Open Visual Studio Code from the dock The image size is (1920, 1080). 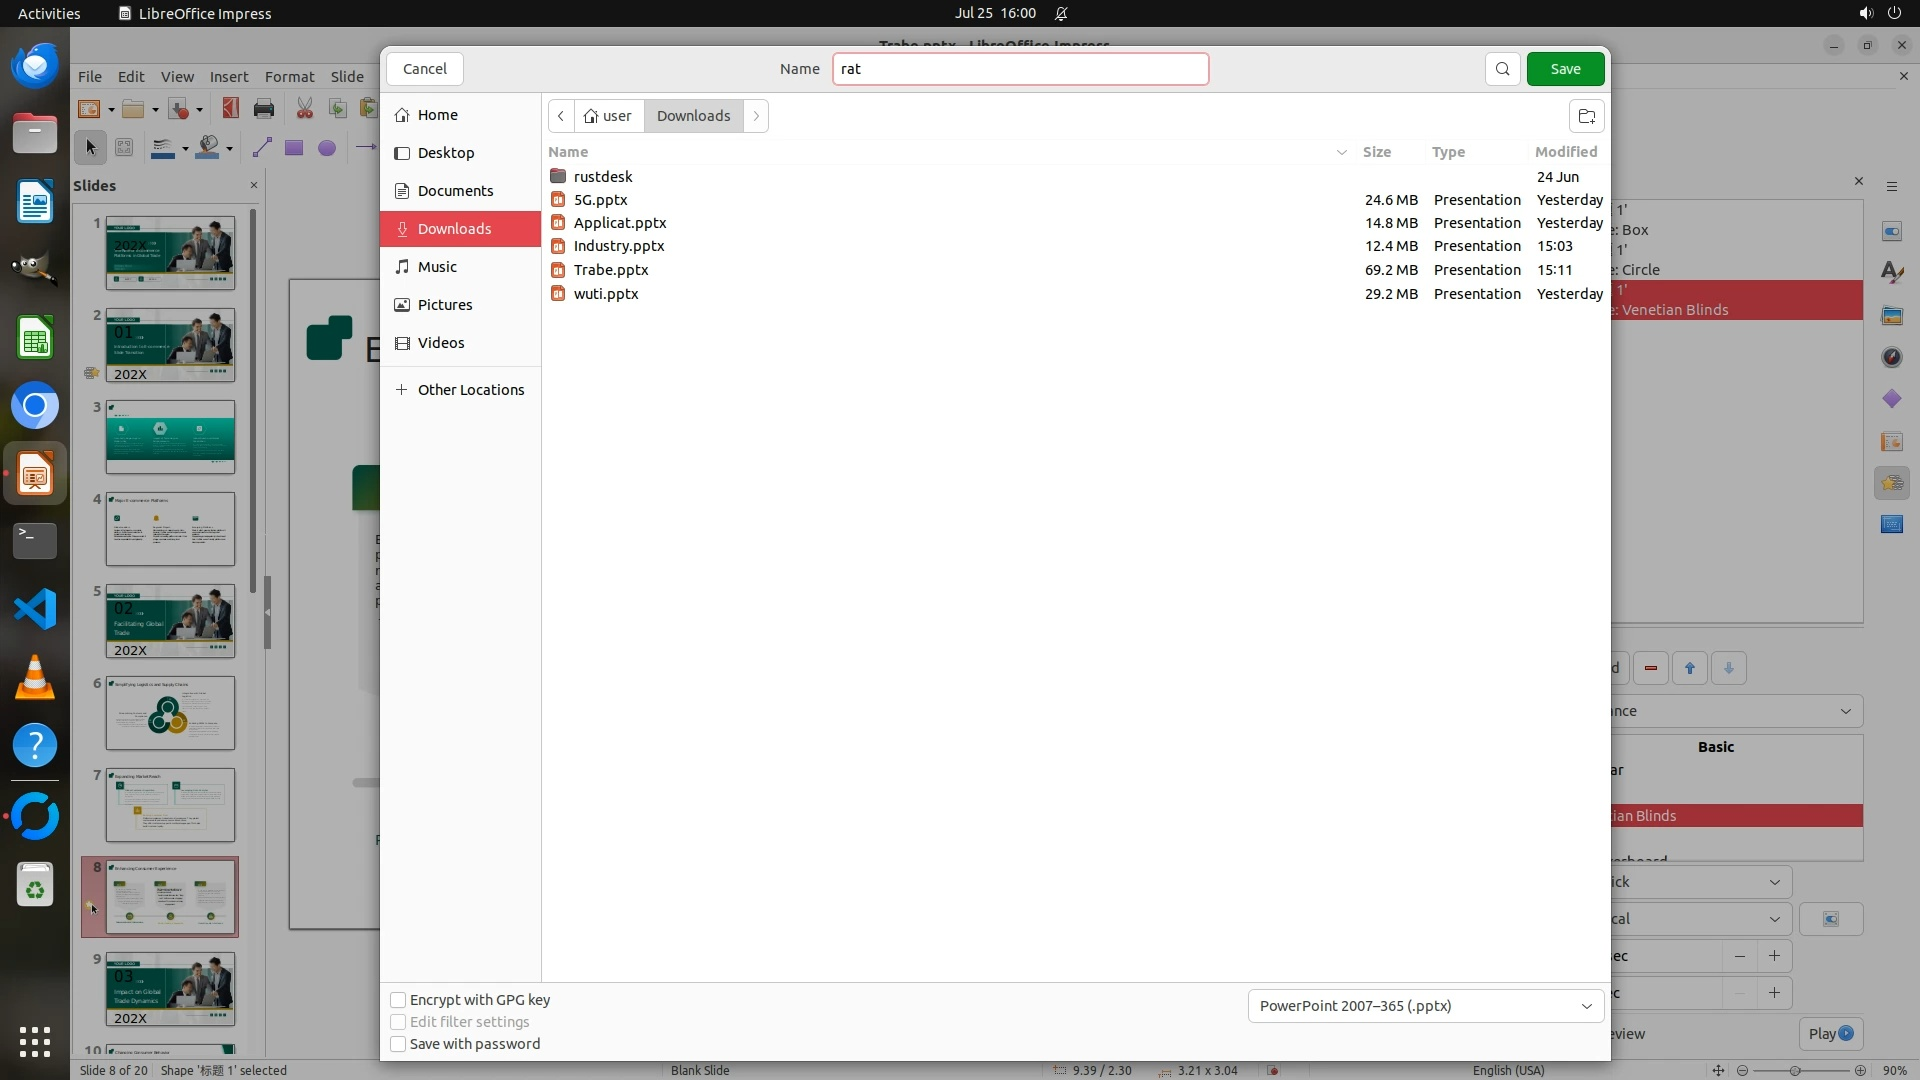[x=35, y=609]
